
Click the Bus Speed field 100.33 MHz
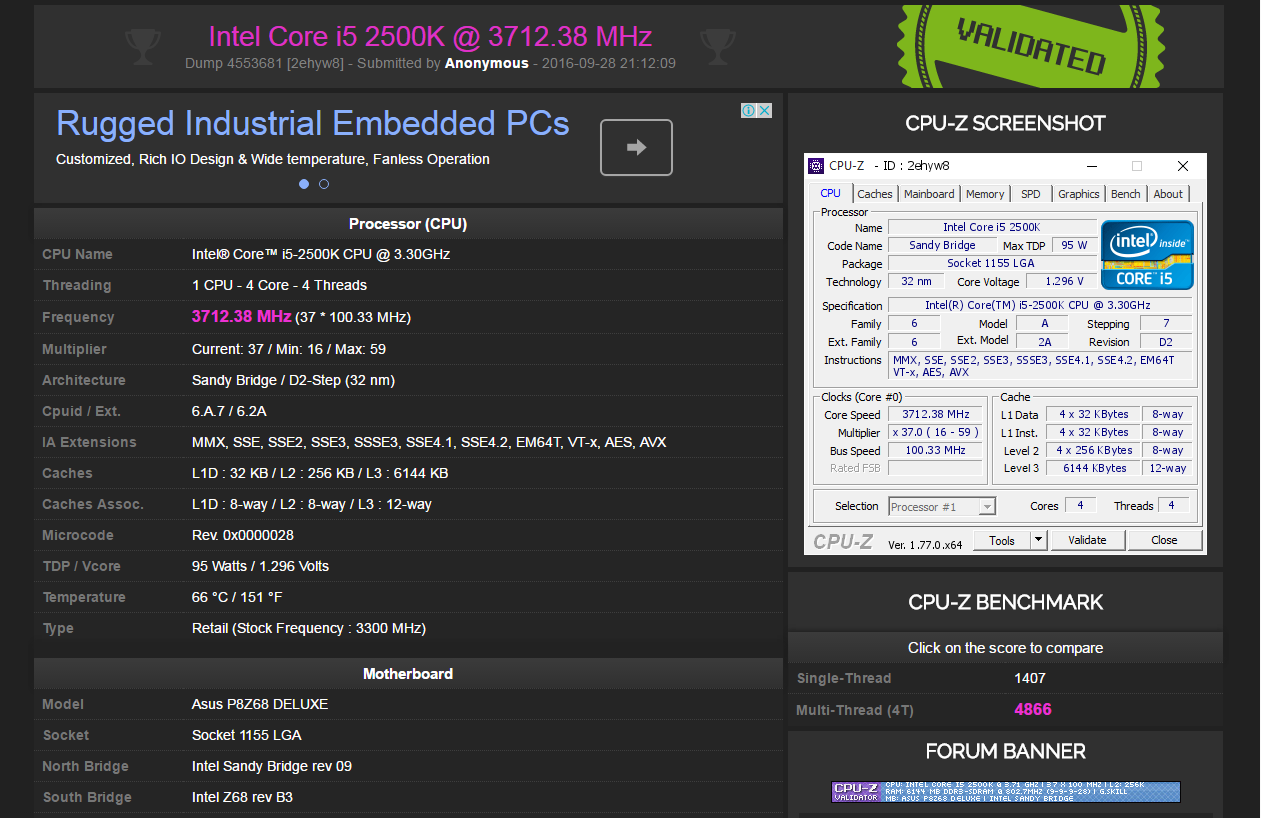pyautogui.click(x=936, y=450)
